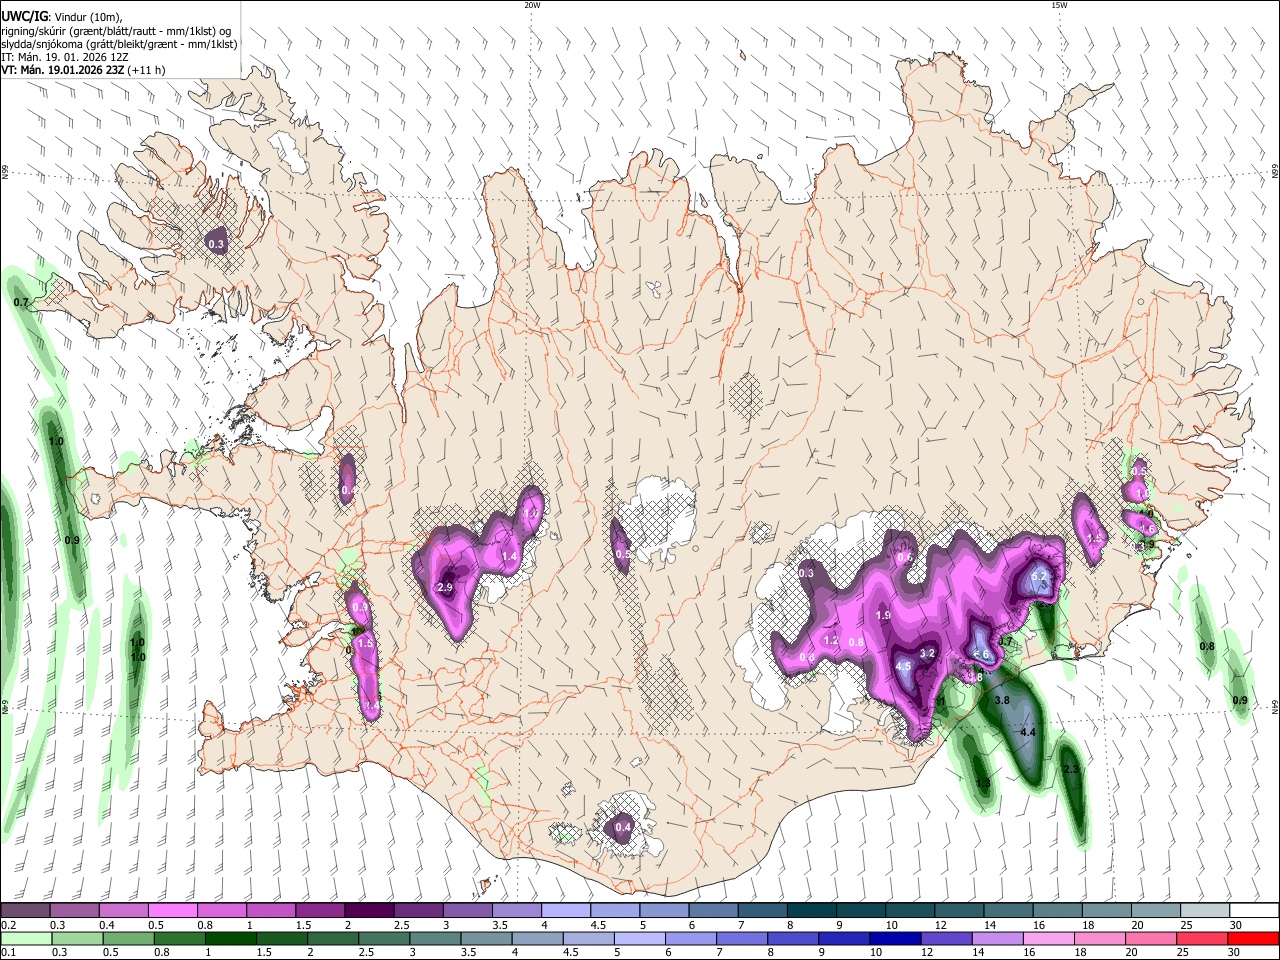Click the 'slydda/snjókoma' description line
The image size is (1280, 960).
[x=119, y=44]
